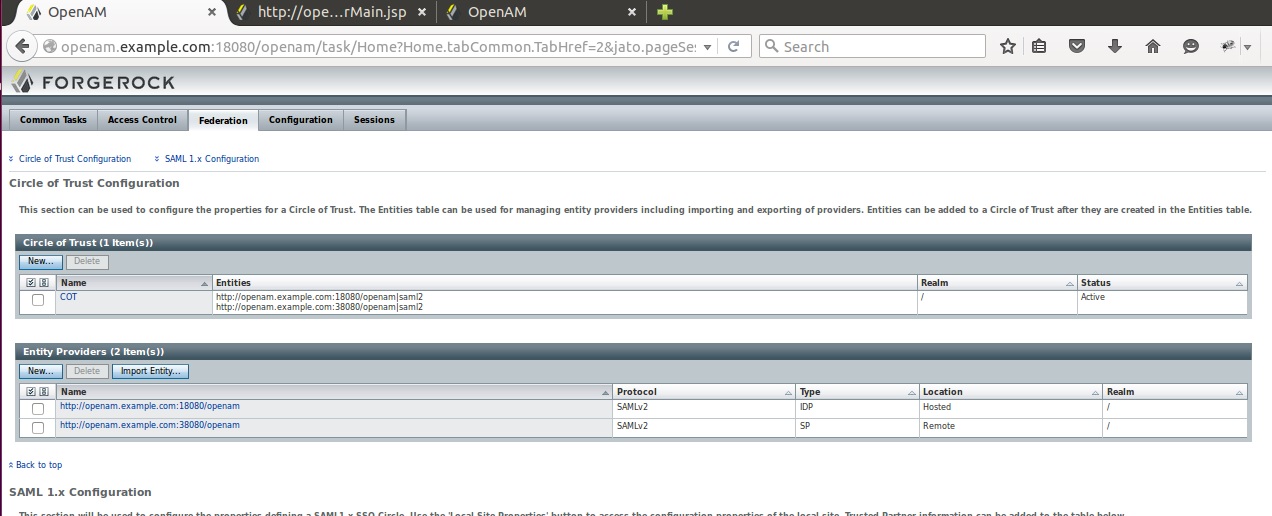Close the first OpenAM tab
Viewport: 1272px width, 516px height.
tap(212, 12)
